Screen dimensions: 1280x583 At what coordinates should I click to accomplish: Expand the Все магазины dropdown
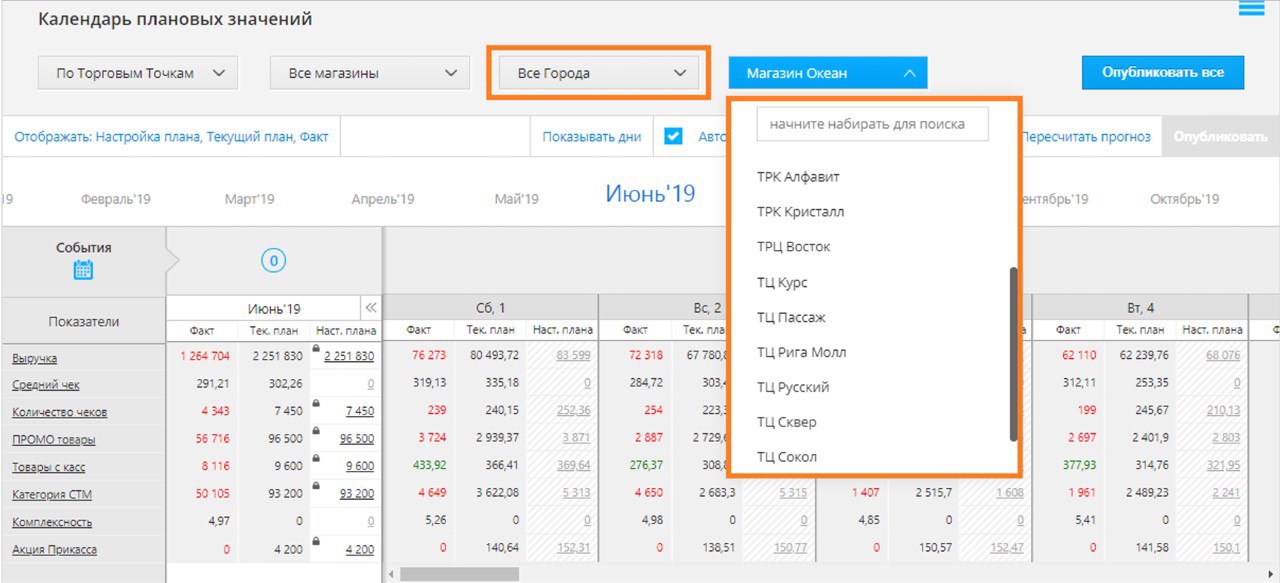[x=369, y=73]
